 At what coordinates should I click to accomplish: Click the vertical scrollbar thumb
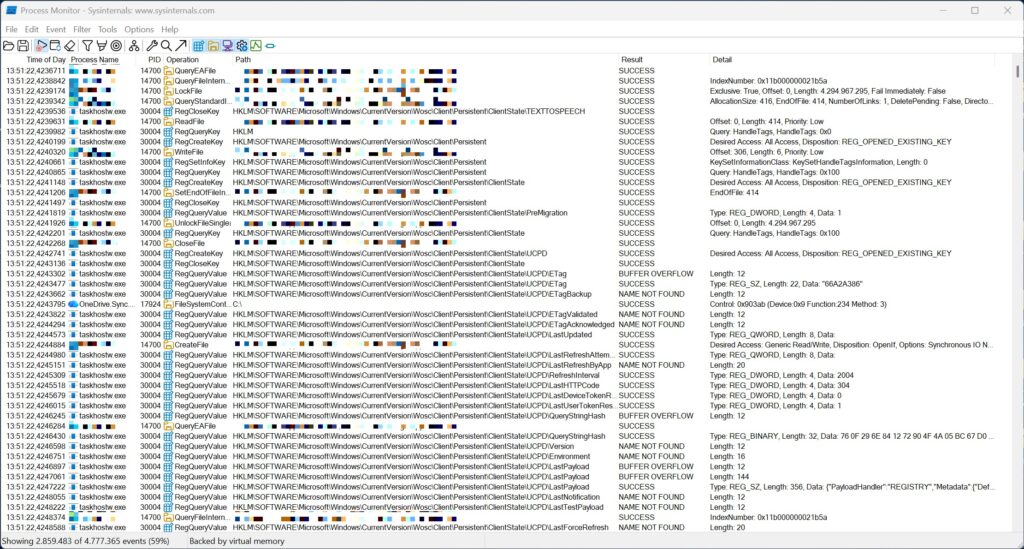point(1017,71)
